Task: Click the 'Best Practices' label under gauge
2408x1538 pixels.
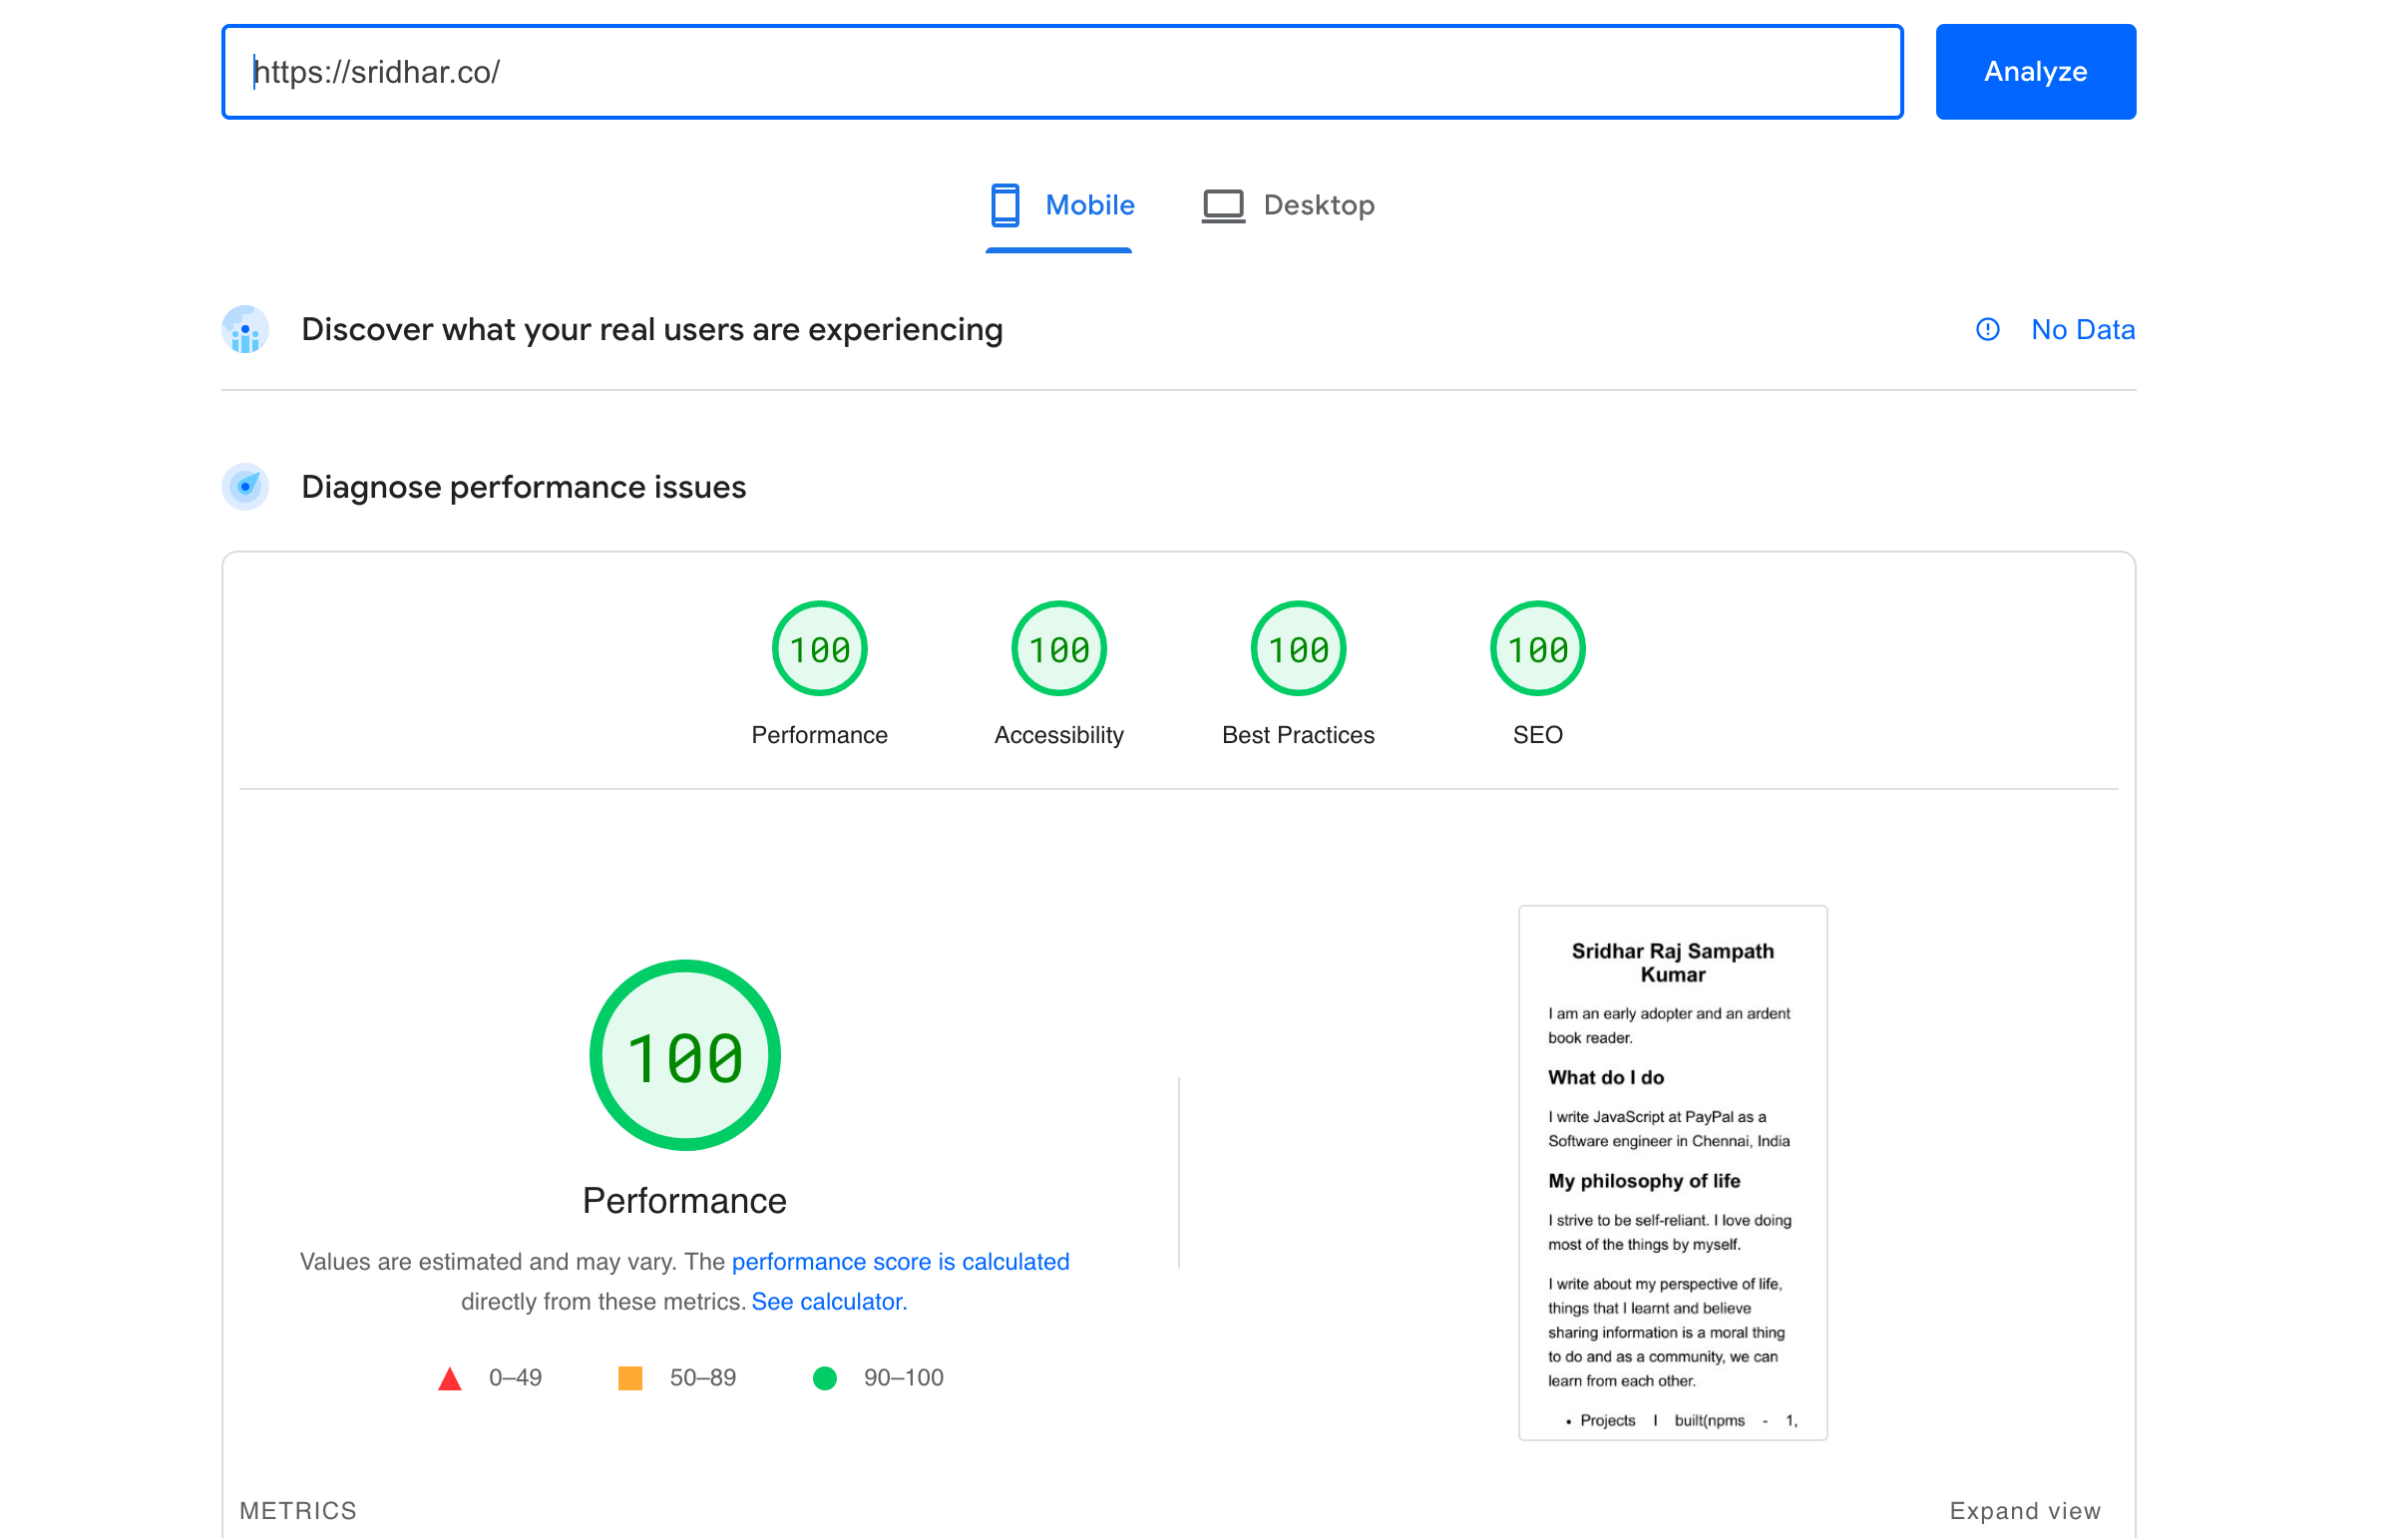Action: point(1298,736)
